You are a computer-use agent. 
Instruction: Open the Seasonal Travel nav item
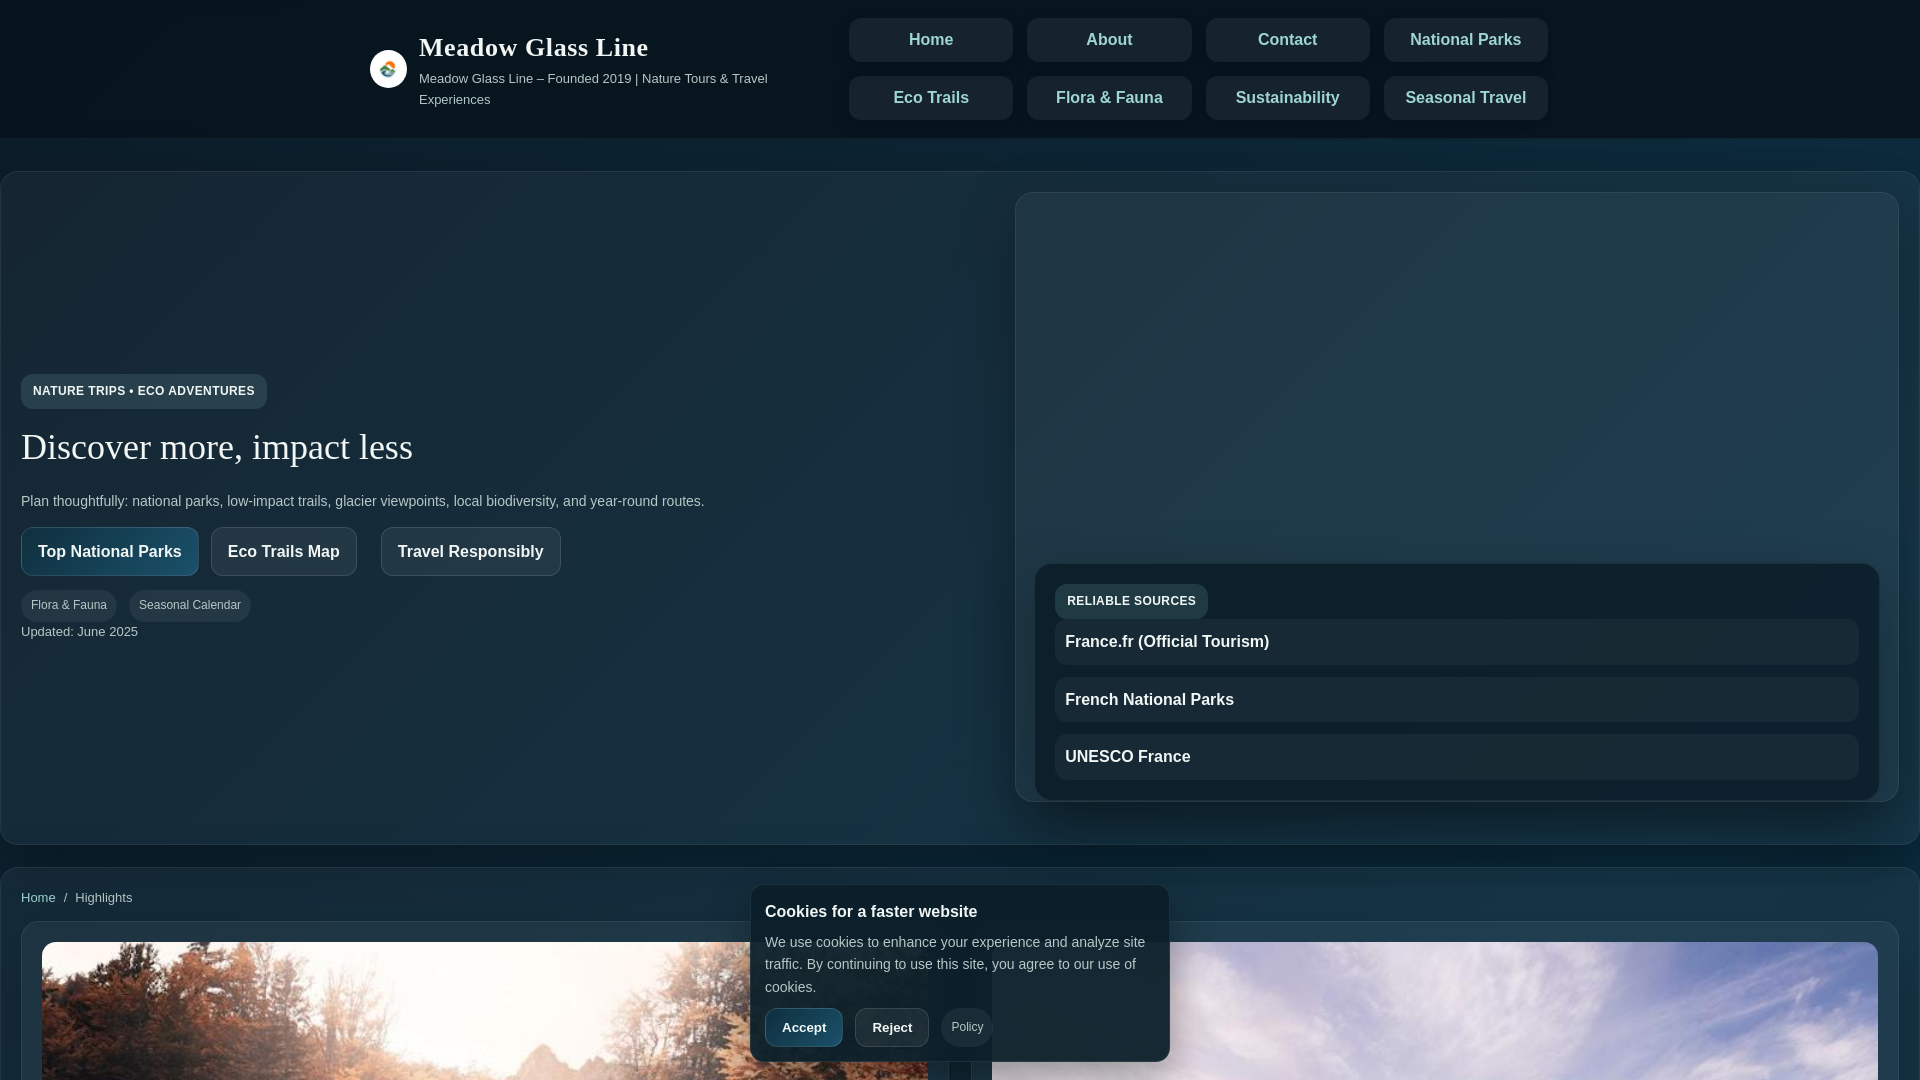coord(1465,98)
